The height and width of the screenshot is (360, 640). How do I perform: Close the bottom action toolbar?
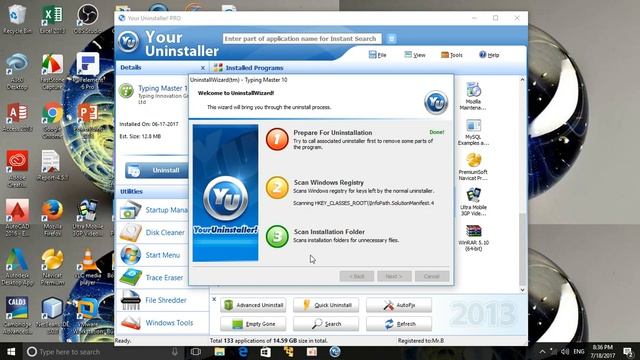pos(214,299)
